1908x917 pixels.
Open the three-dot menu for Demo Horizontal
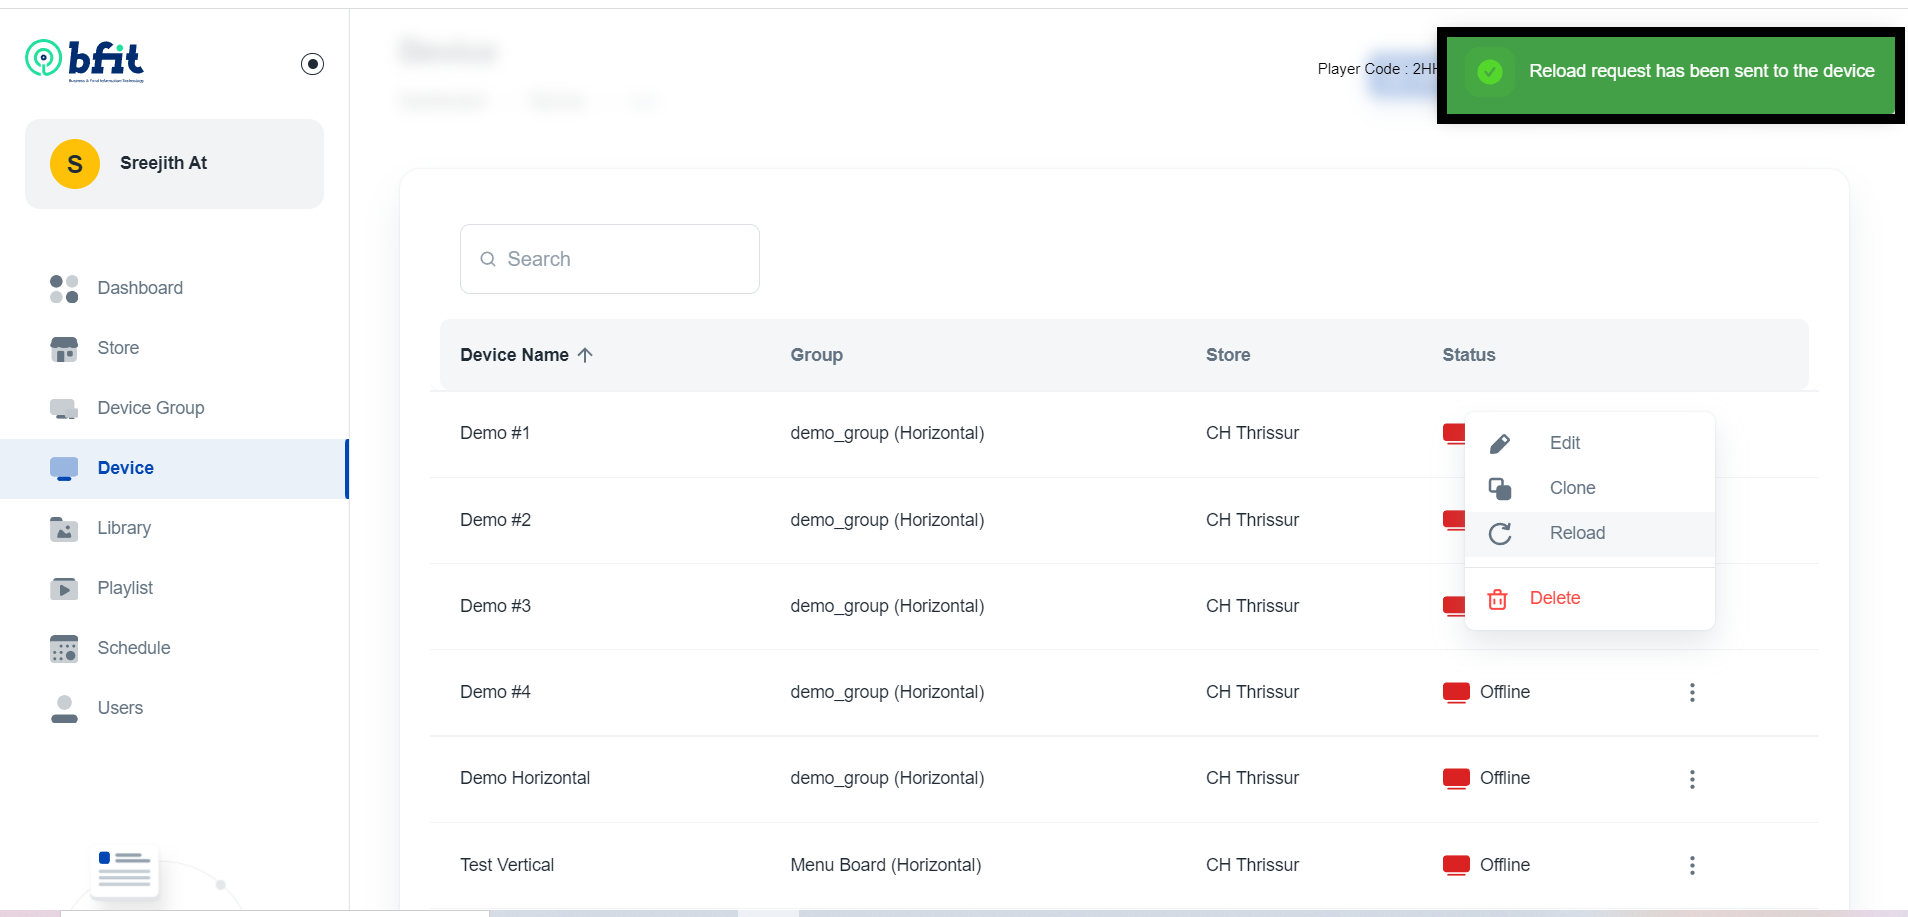(1692, 779)
